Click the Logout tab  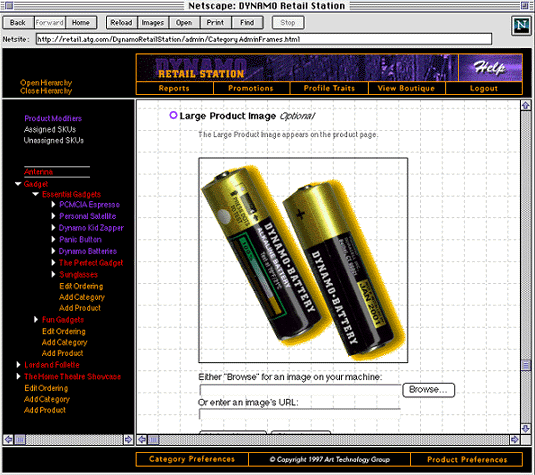coord(484,88)
